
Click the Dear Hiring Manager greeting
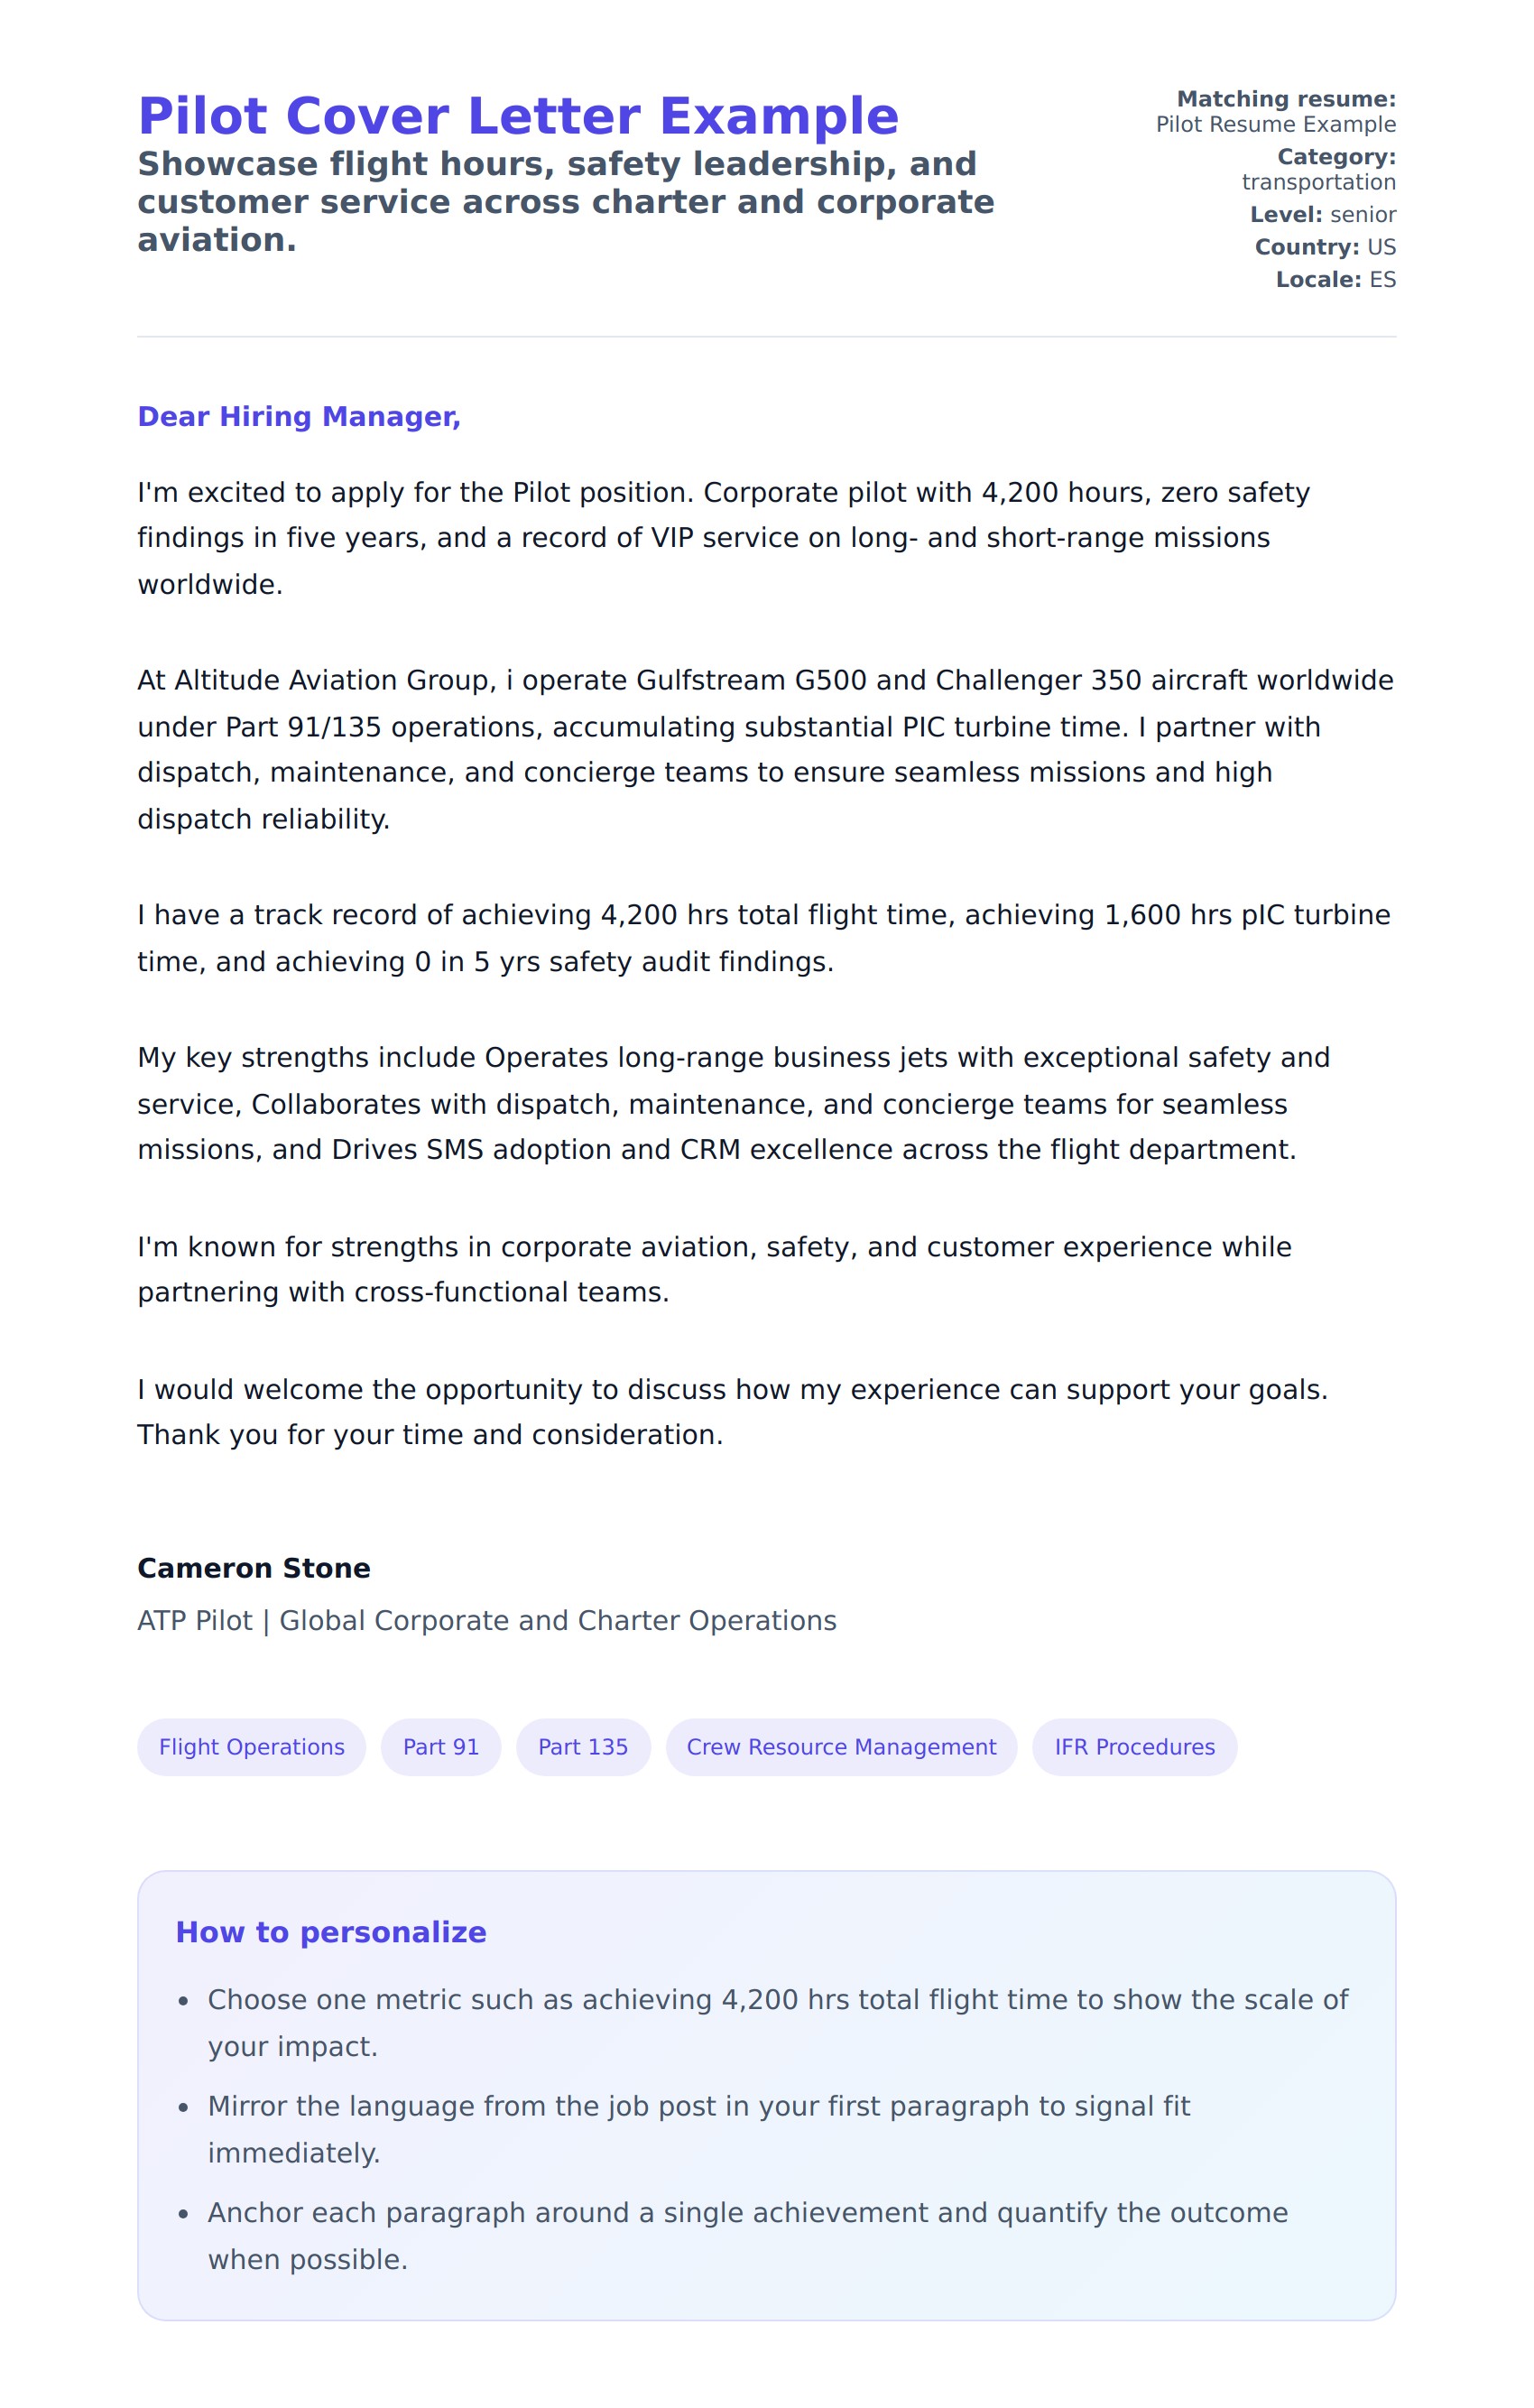(299, 417)
